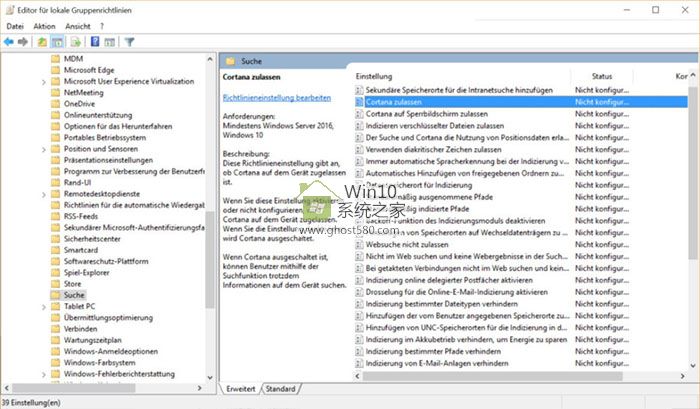Open the Help toolbar icon
The image size is (700, 409).
tap(95, 42)
